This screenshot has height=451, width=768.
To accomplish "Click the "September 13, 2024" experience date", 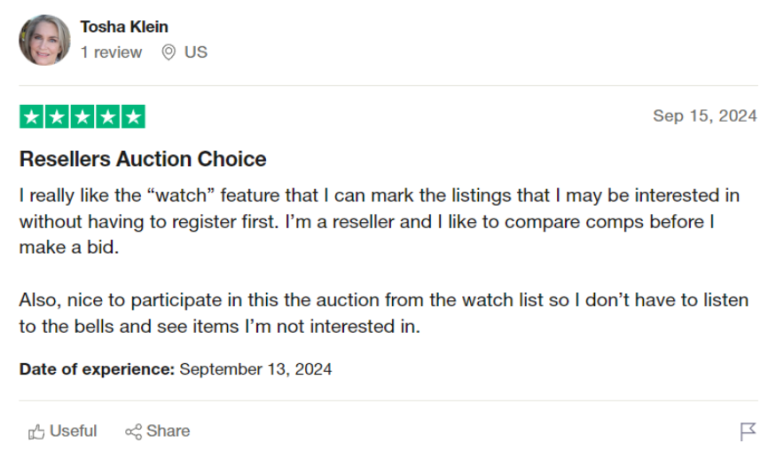I will click(x=255, y=369).
